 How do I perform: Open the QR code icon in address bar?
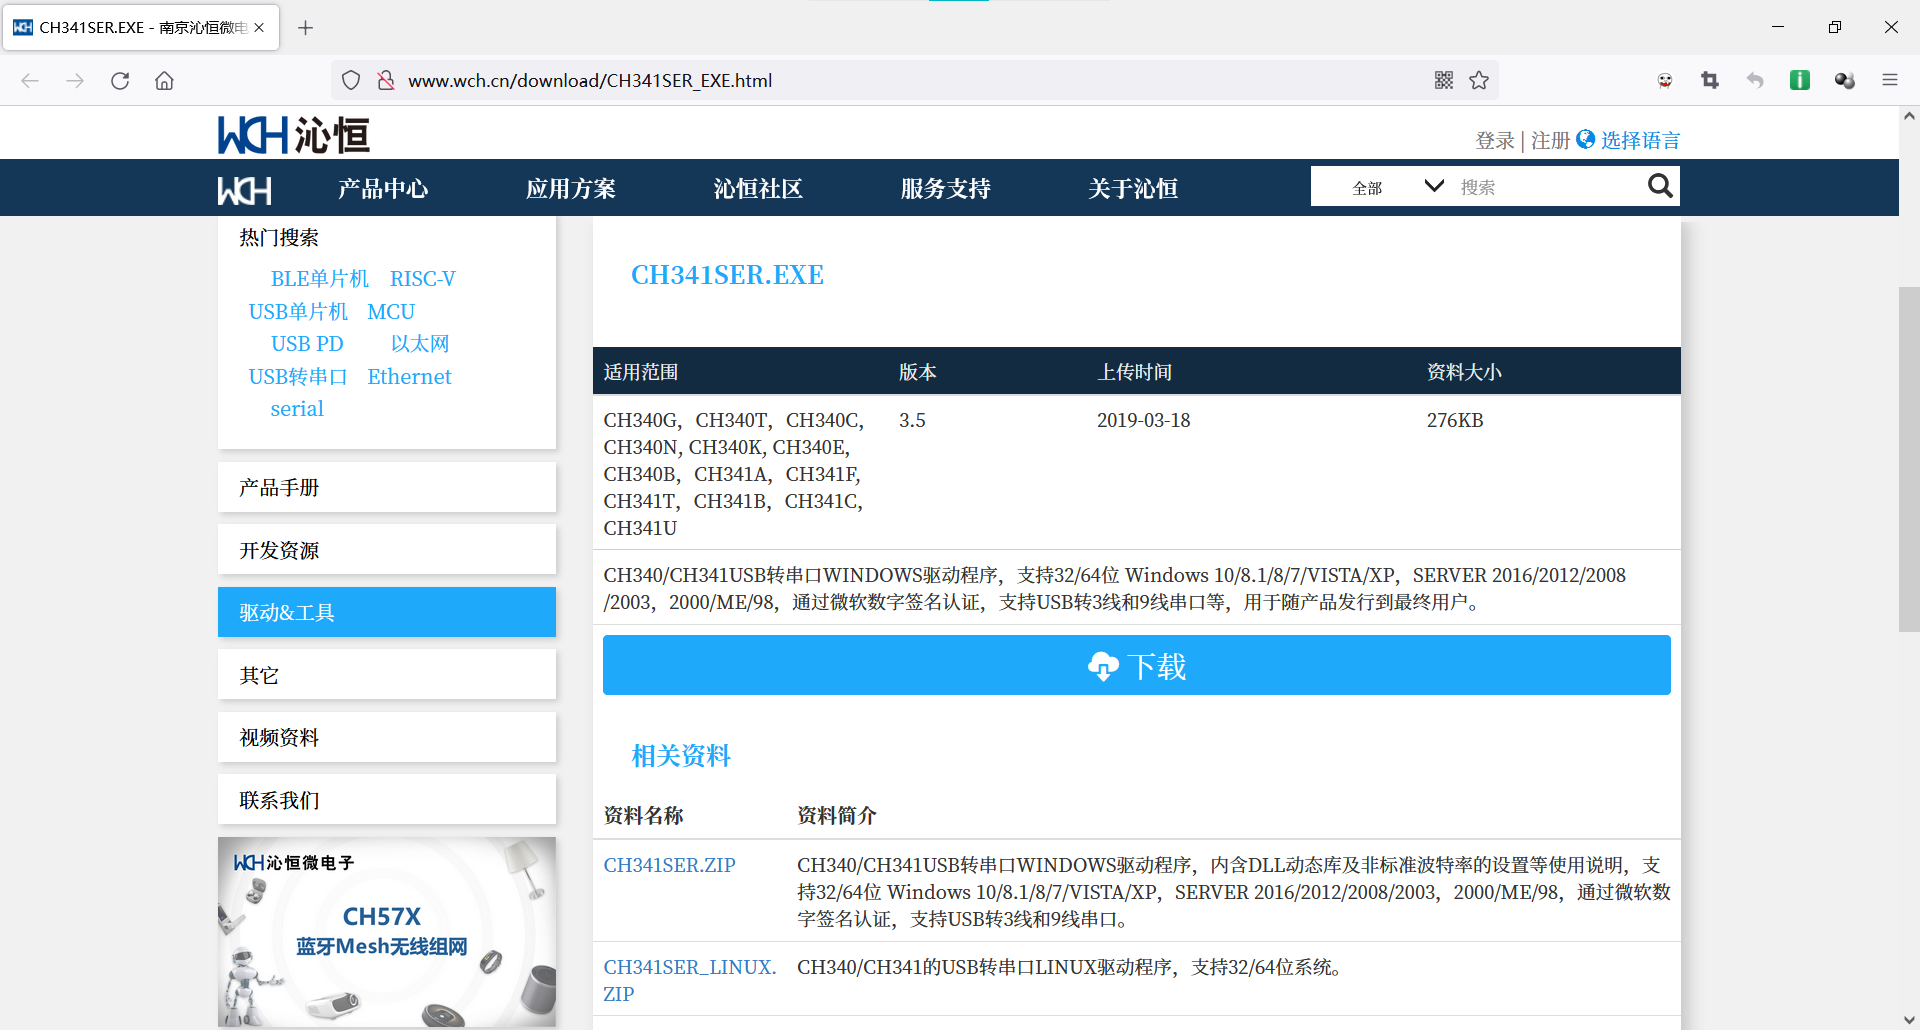1444,80
